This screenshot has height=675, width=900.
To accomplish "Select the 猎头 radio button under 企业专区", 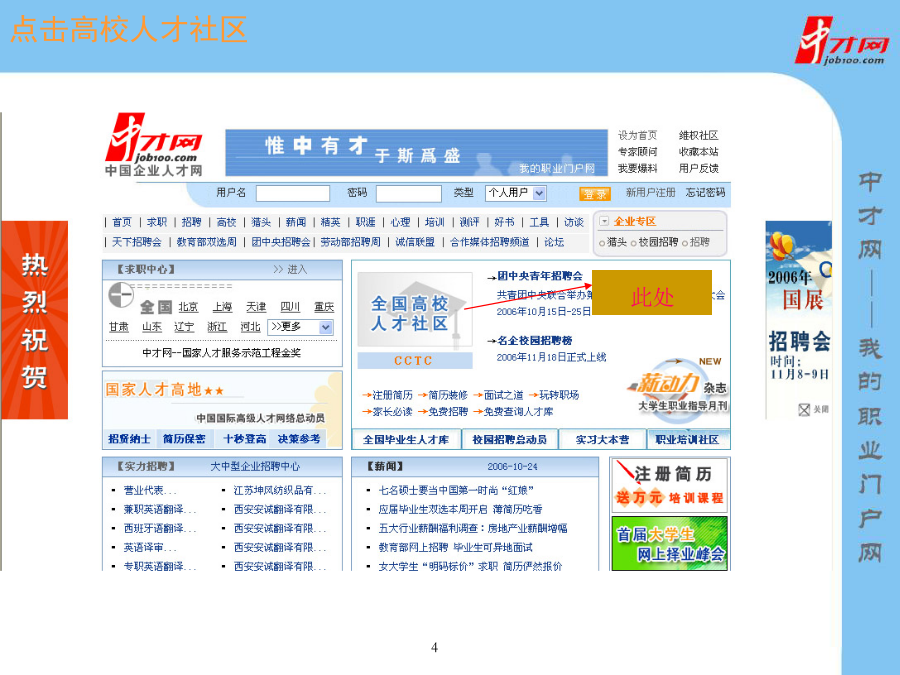I will pyautogui.click(x=602, y=243).
